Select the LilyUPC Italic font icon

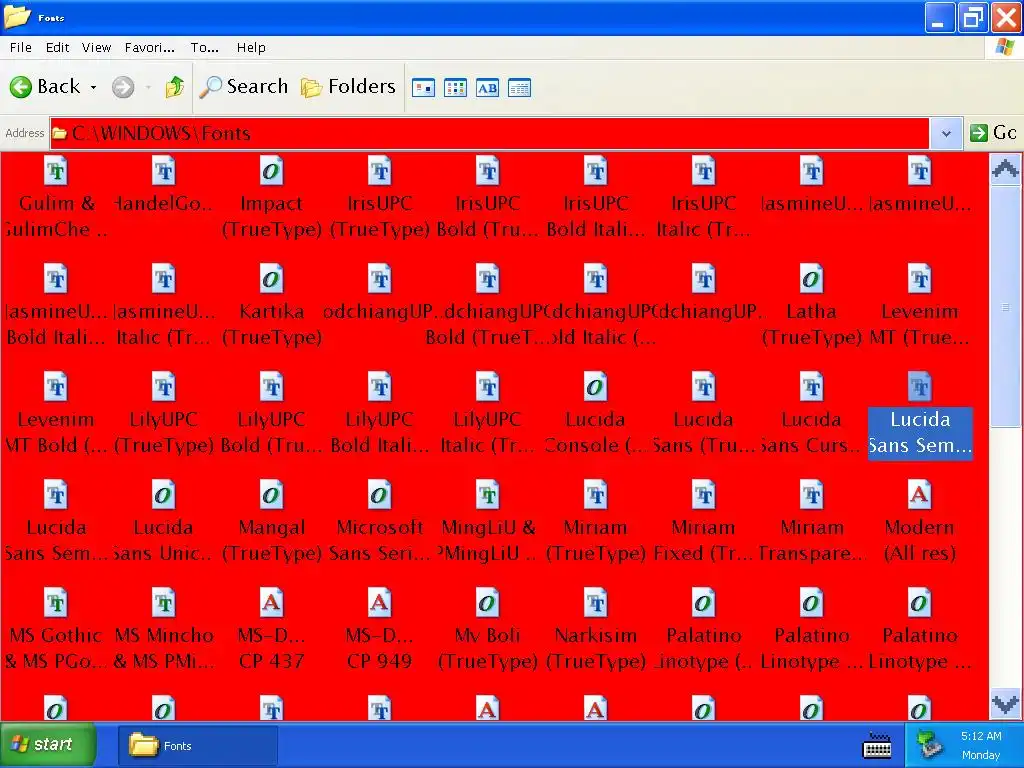coord(487,387)
